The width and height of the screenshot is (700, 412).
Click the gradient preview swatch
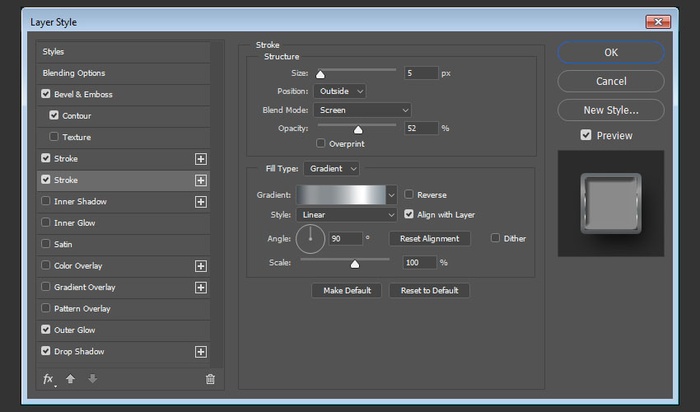(x=340, y=195)
